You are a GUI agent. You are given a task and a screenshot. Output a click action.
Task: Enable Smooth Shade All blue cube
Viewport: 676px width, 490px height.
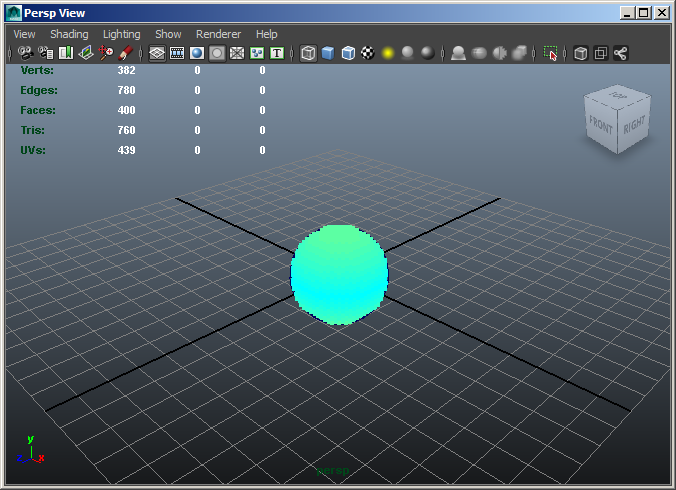coord(328,53)
